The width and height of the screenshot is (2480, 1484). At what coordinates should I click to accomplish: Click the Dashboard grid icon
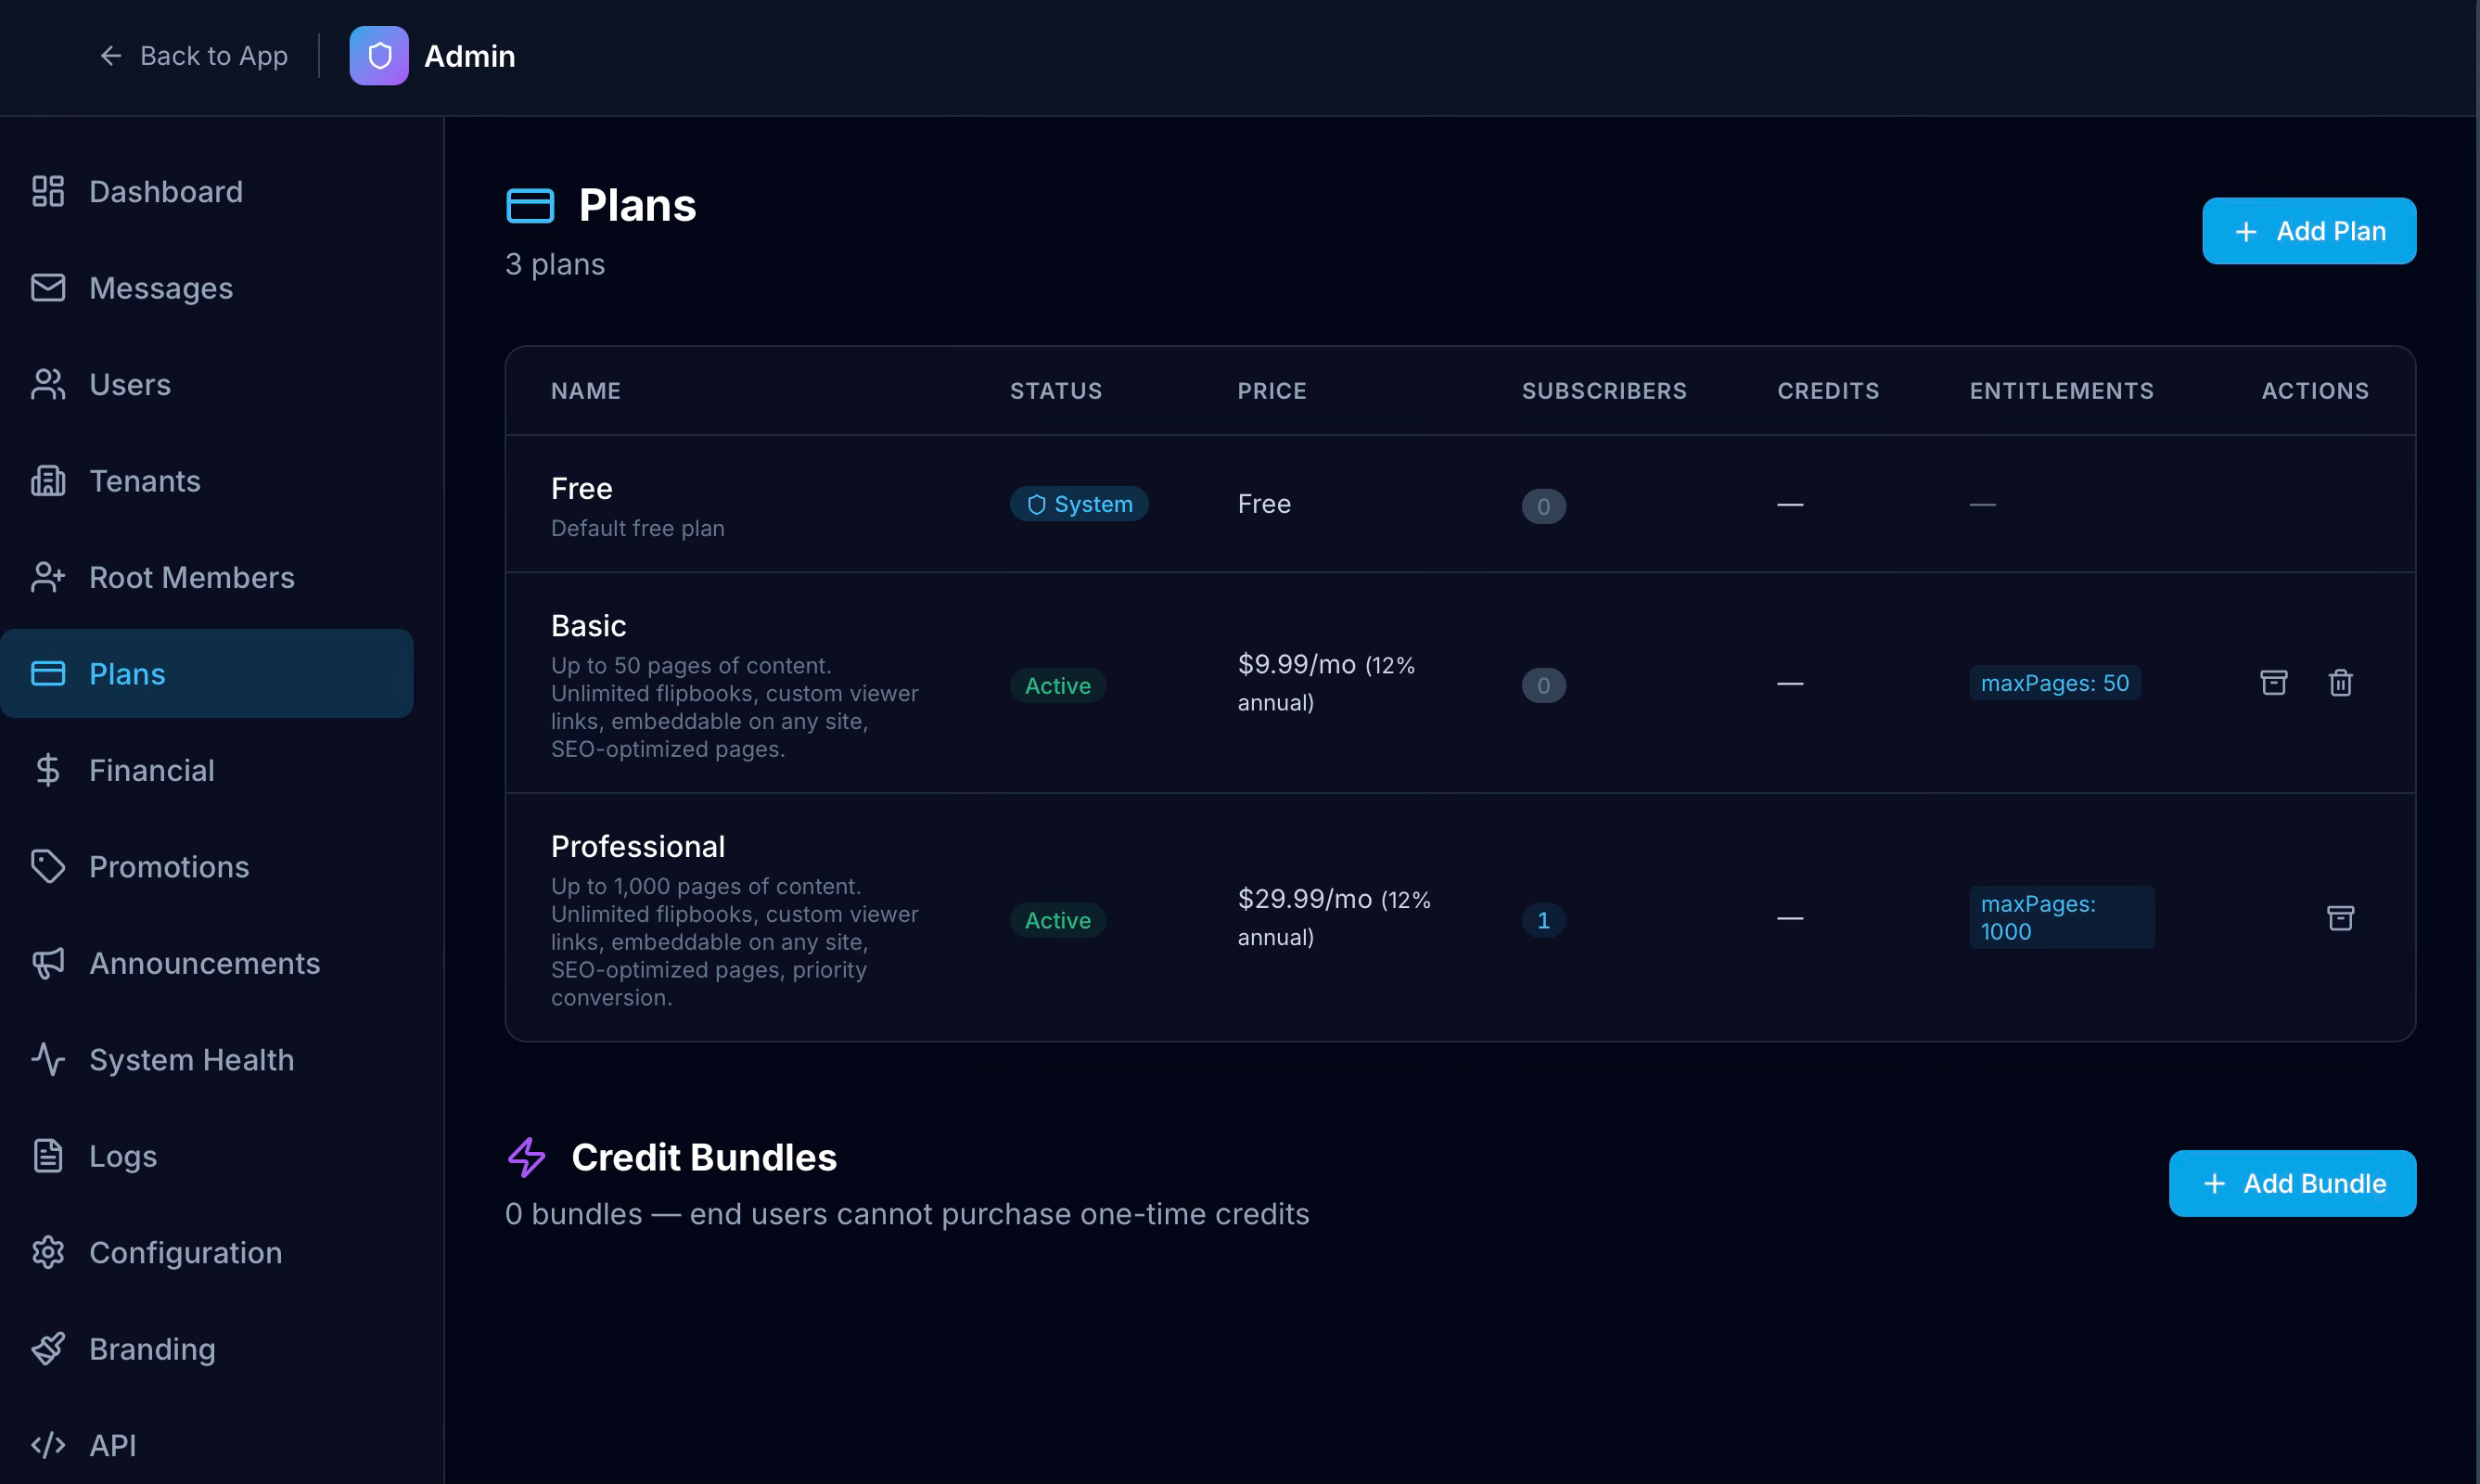point(48,191)
